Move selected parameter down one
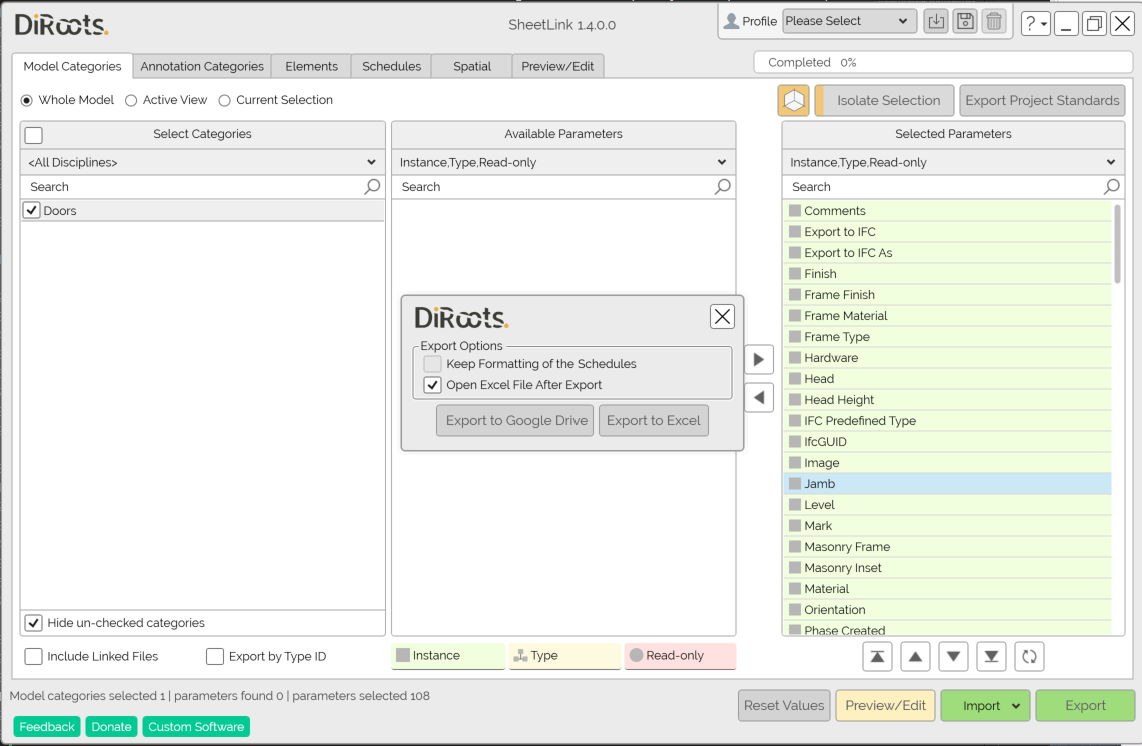Image resolution: width=1142 pixels, height=746 pixels. point(953,656)
